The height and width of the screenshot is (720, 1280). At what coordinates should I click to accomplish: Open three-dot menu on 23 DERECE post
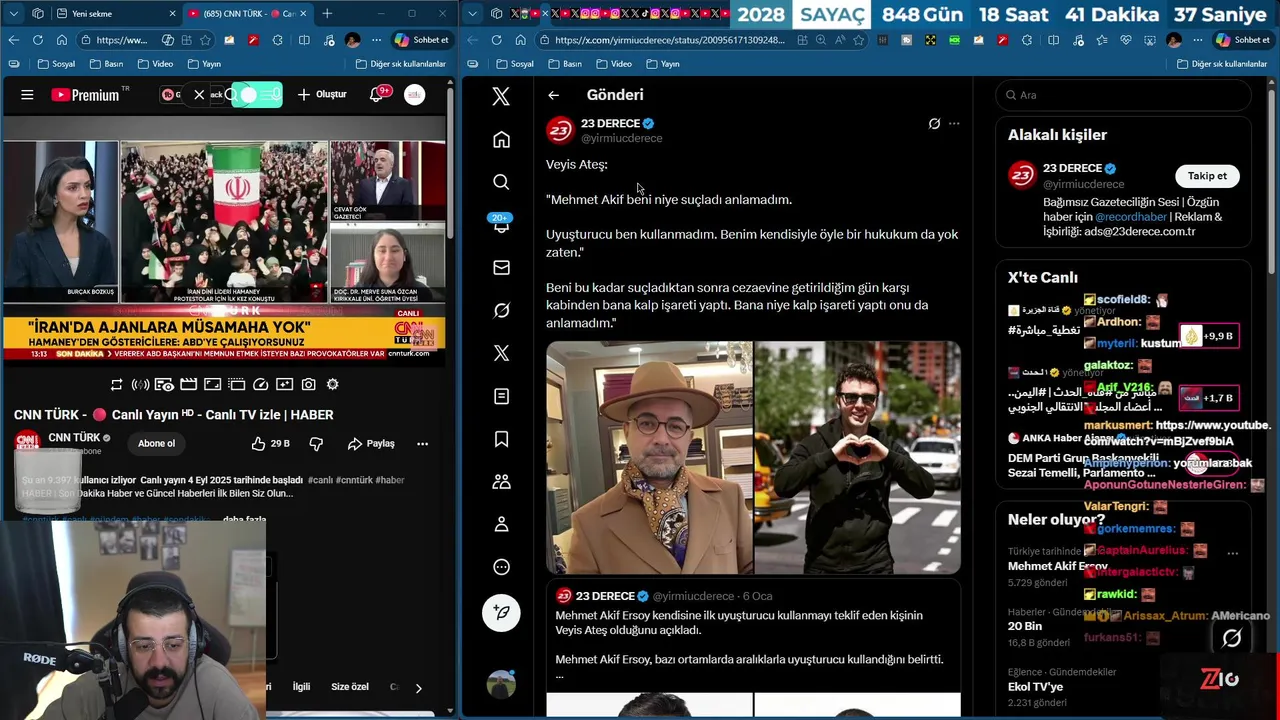[x=954, y=124]
